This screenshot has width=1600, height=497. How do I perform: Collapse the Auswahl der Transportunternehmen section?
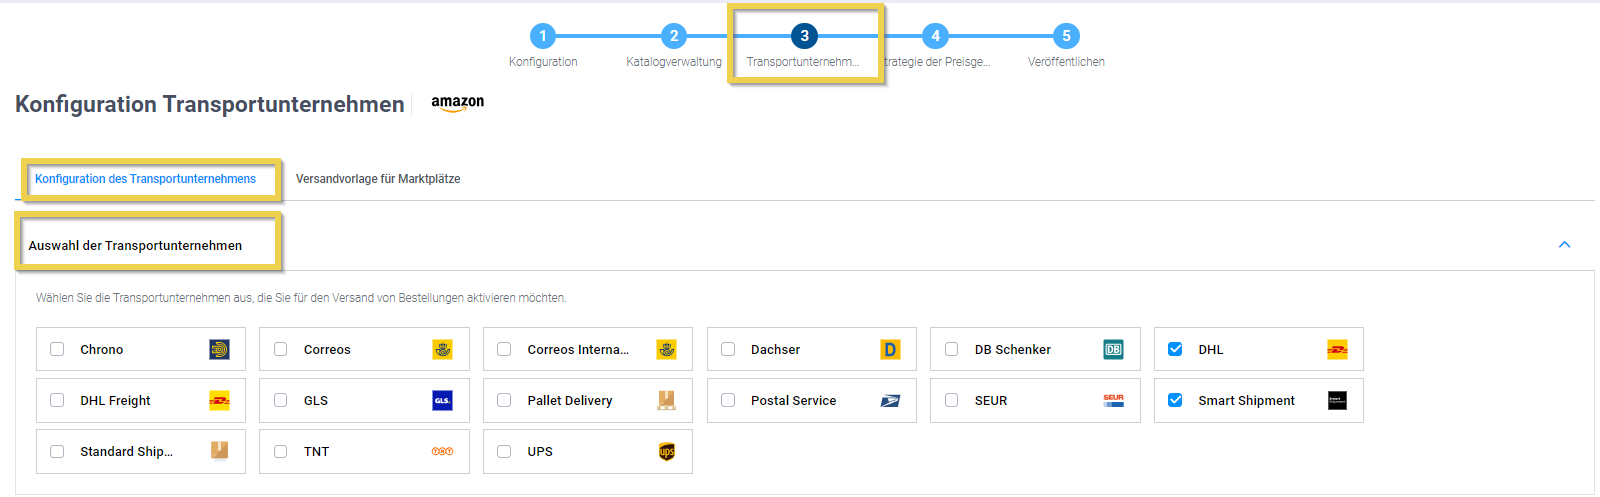point(1564,245)
